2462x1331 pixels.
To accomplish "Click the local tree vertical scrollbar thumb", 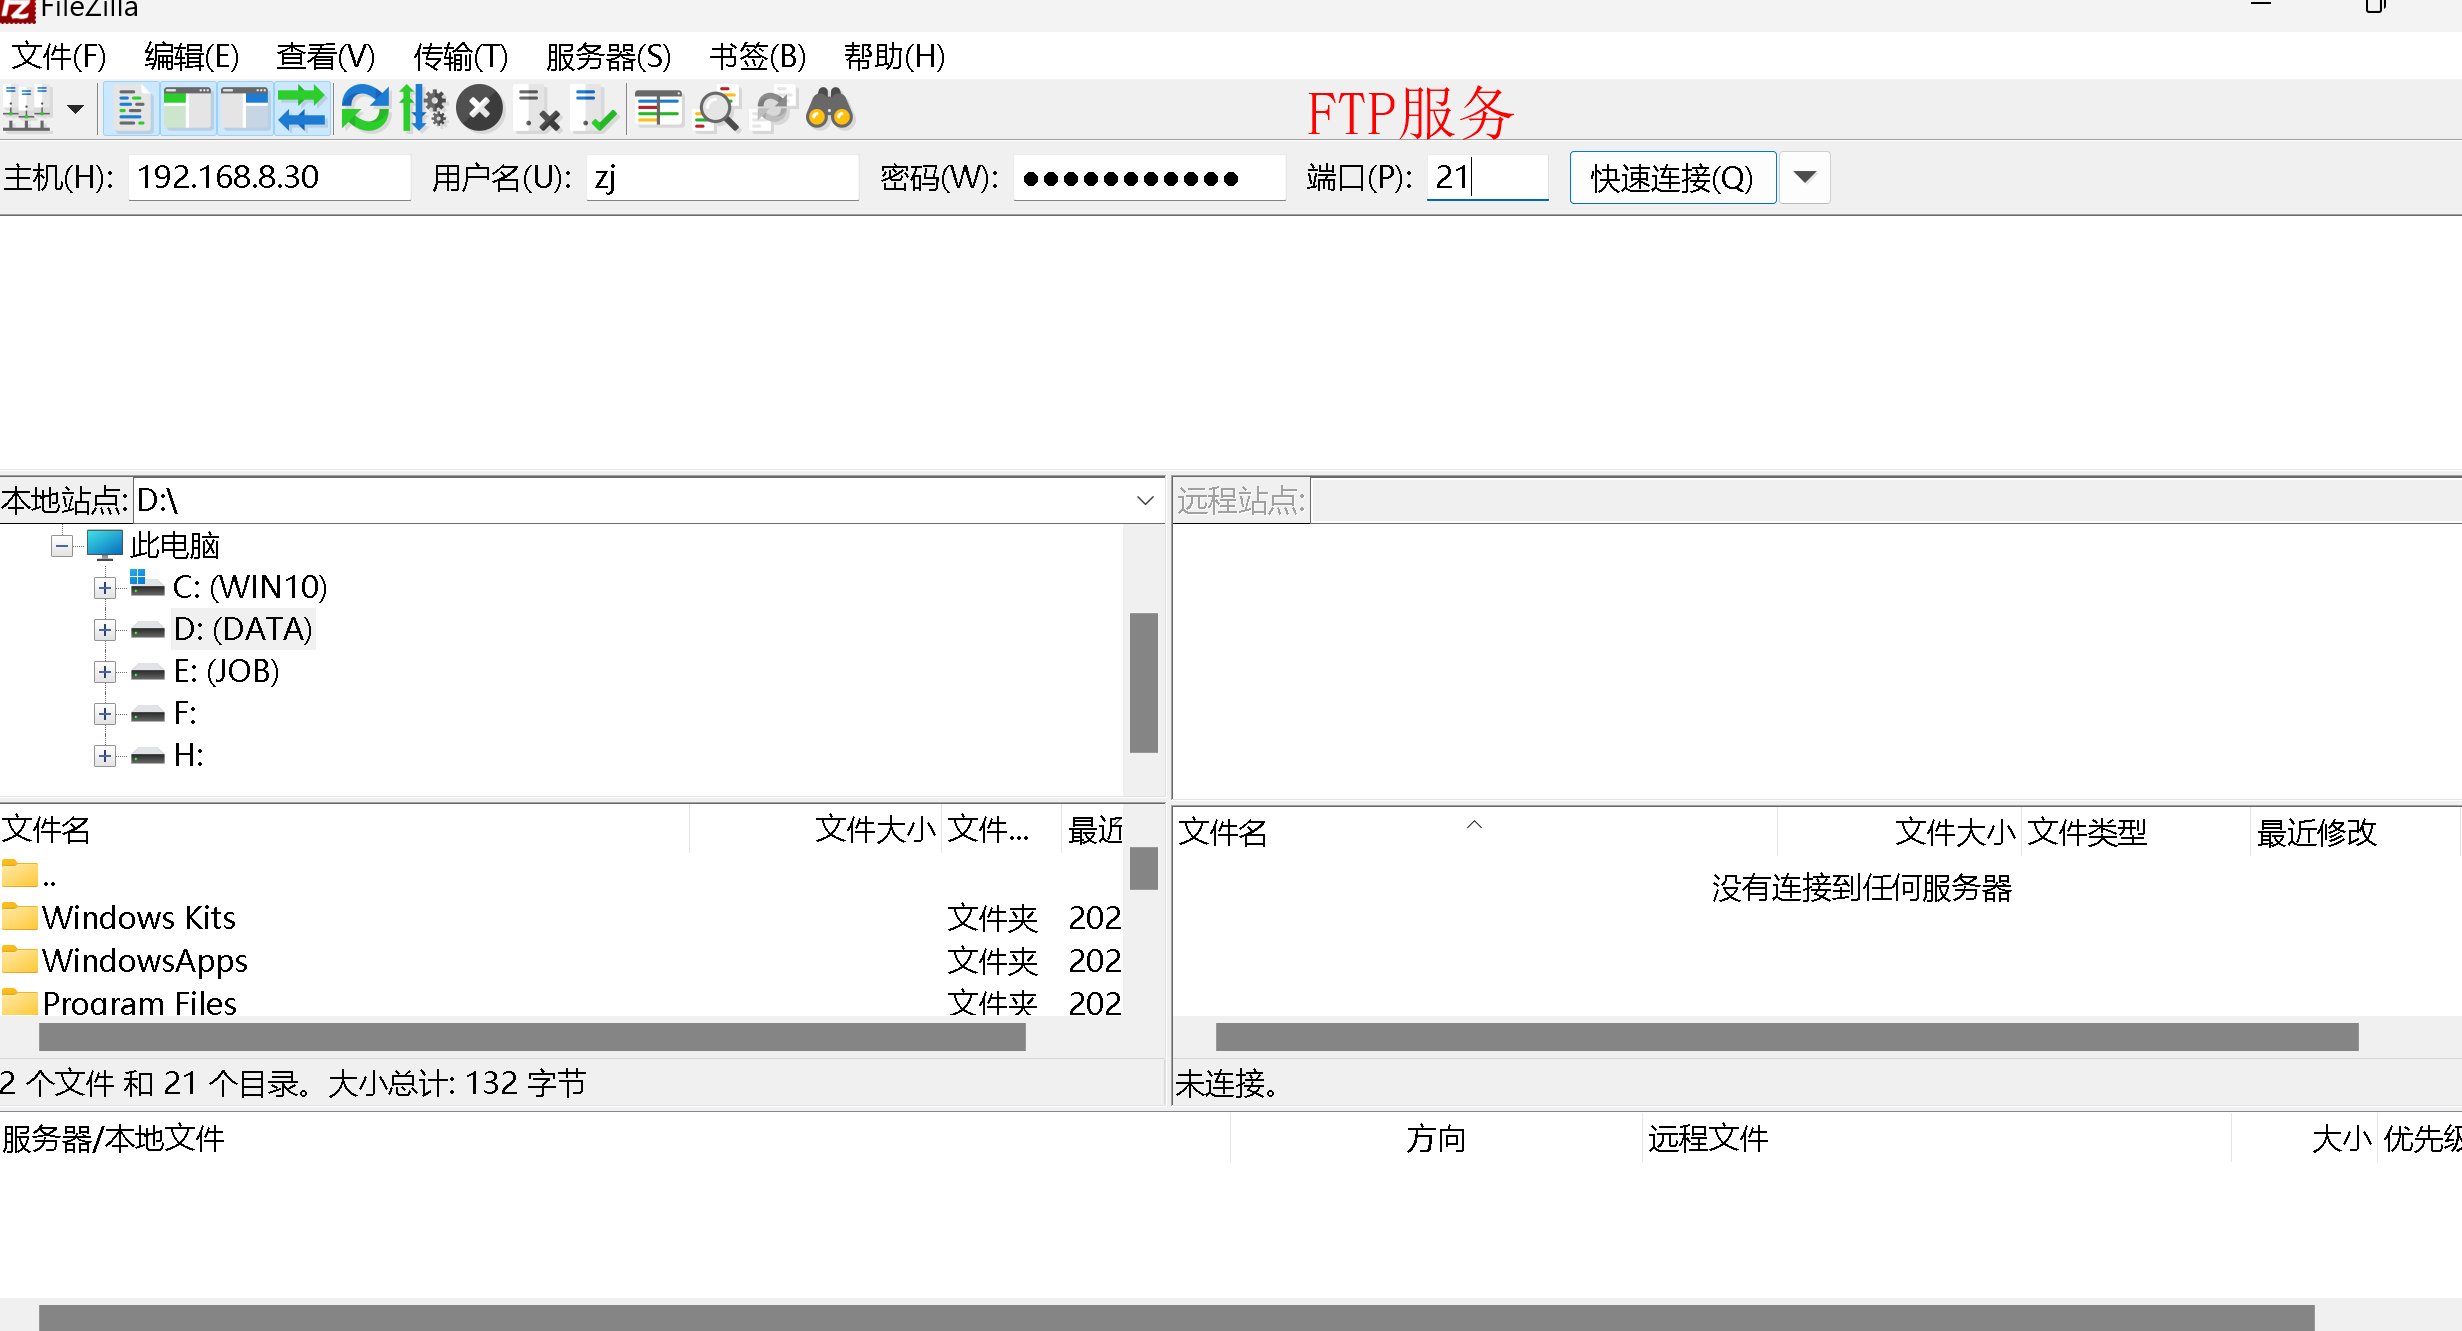I will point(1143,682).
